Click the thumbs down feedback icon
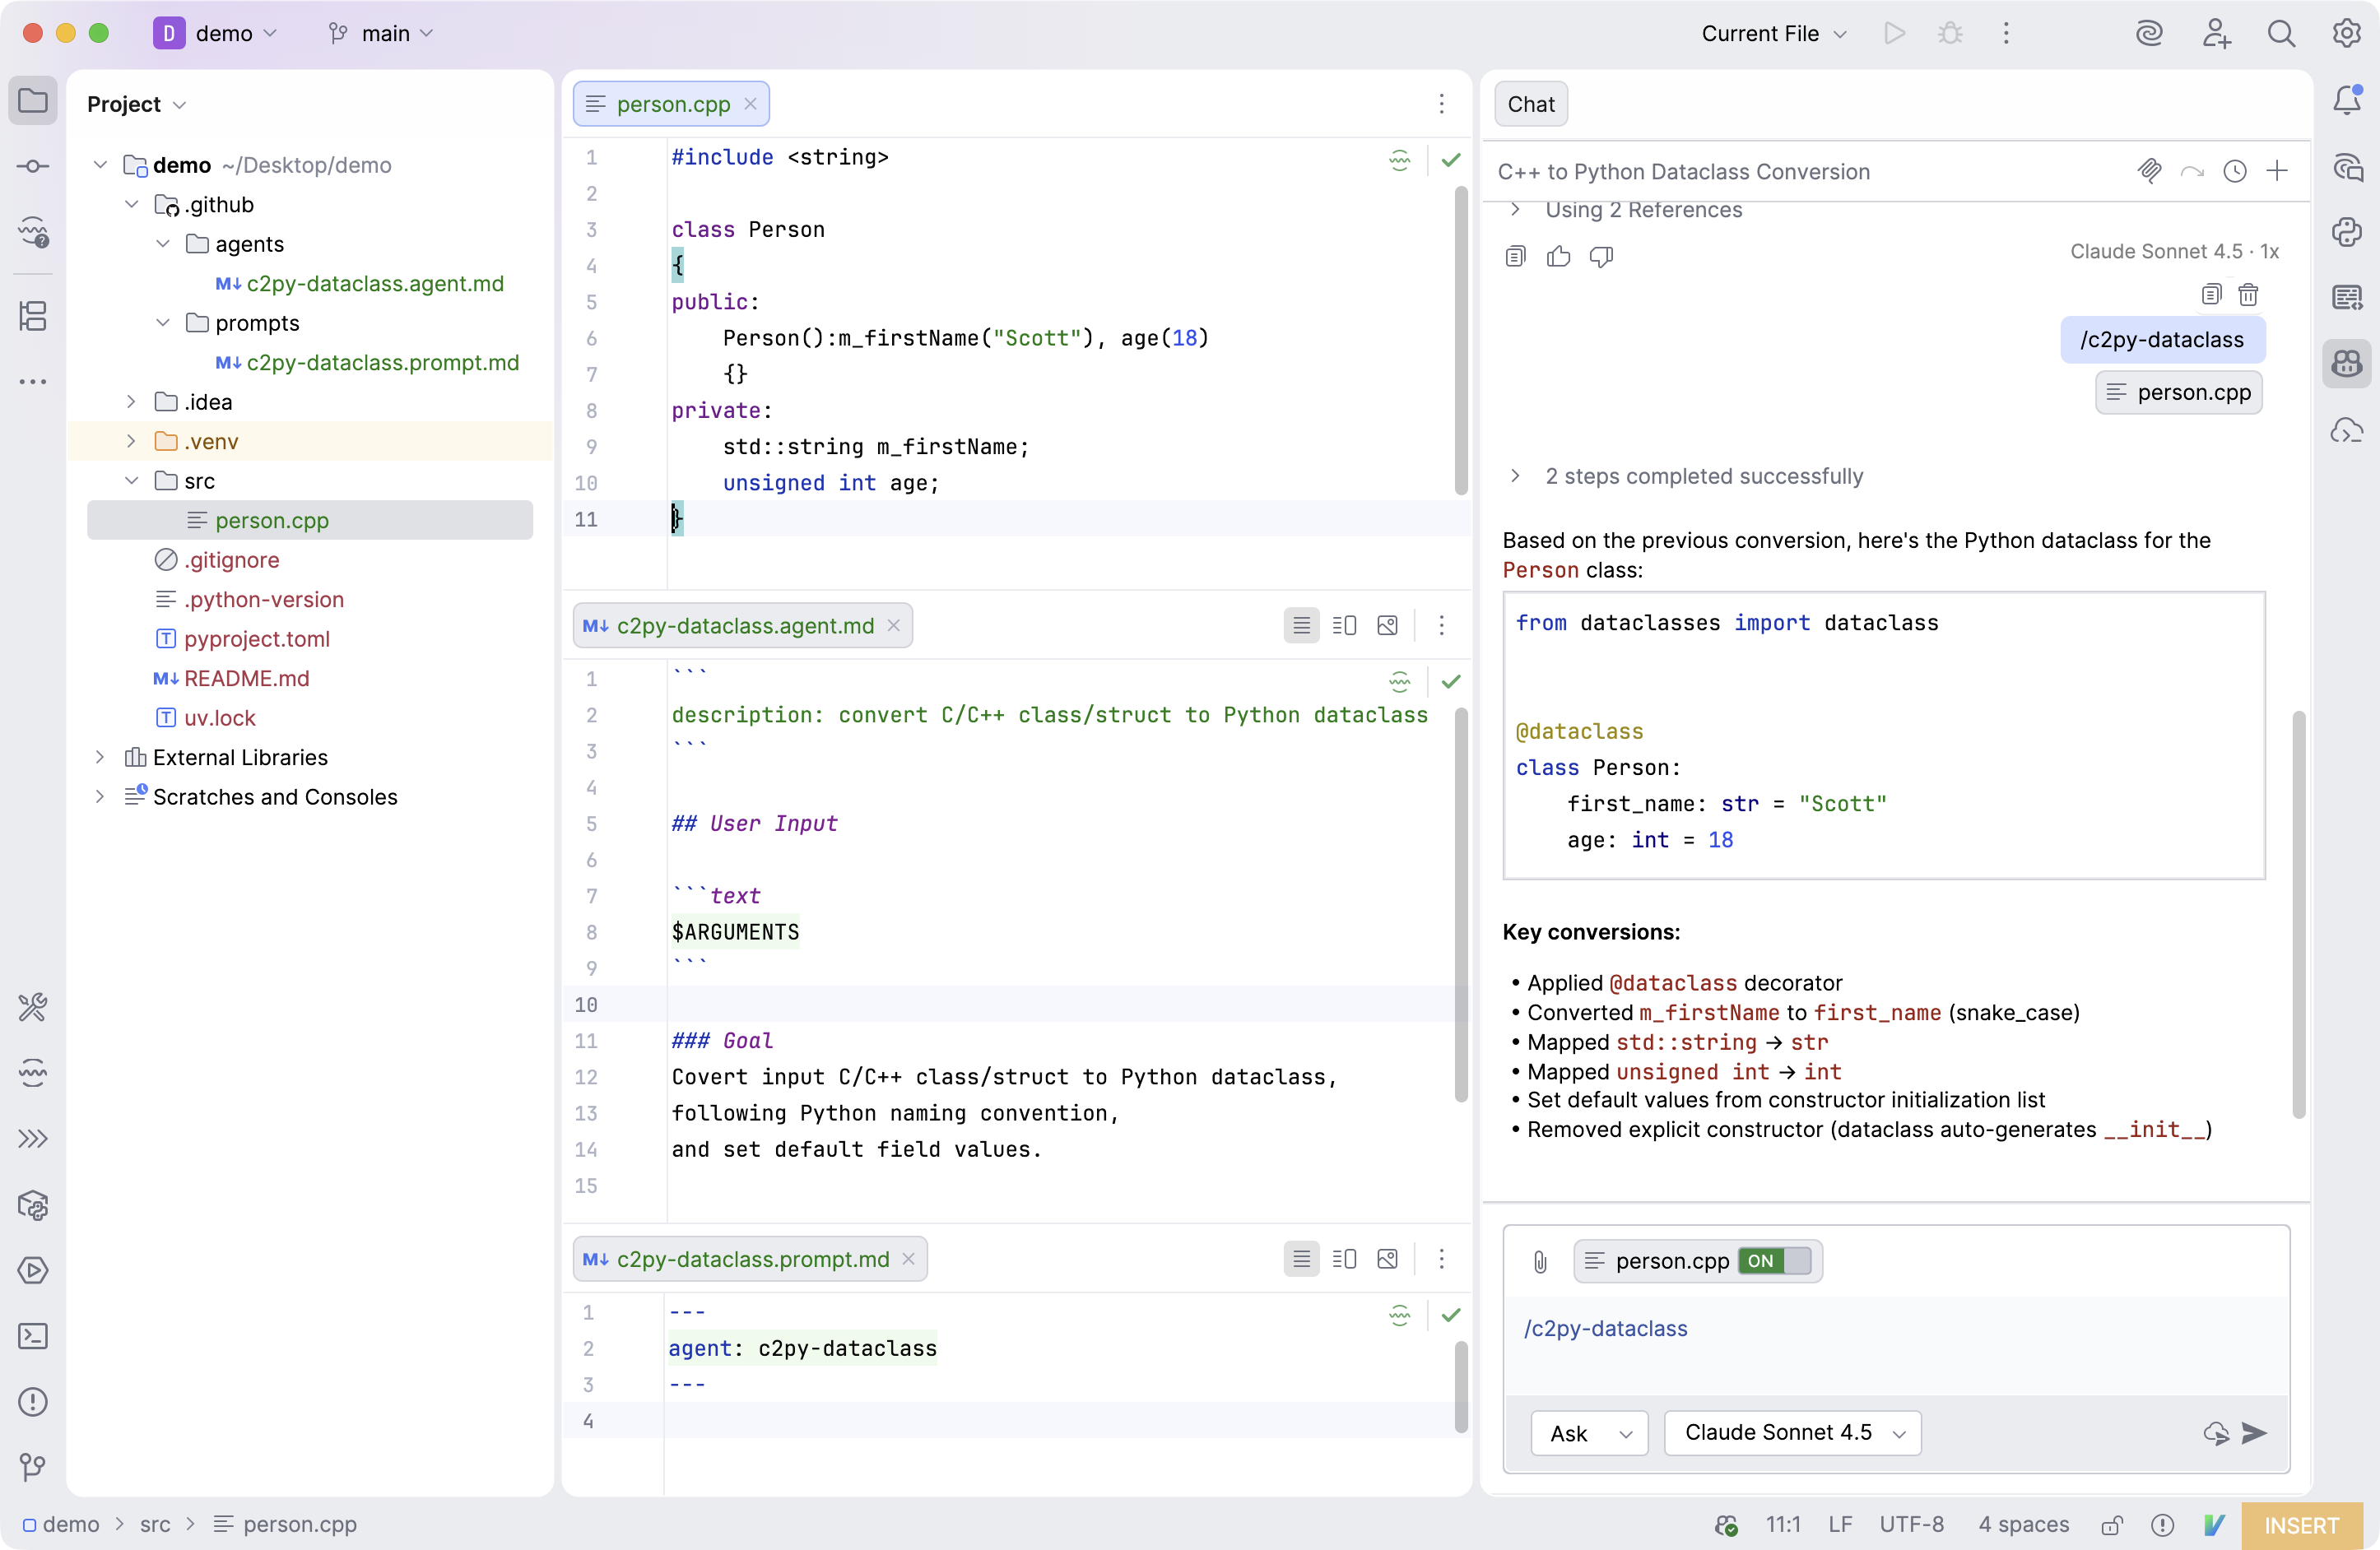 pyautogui.click(x=1601, y=257)
